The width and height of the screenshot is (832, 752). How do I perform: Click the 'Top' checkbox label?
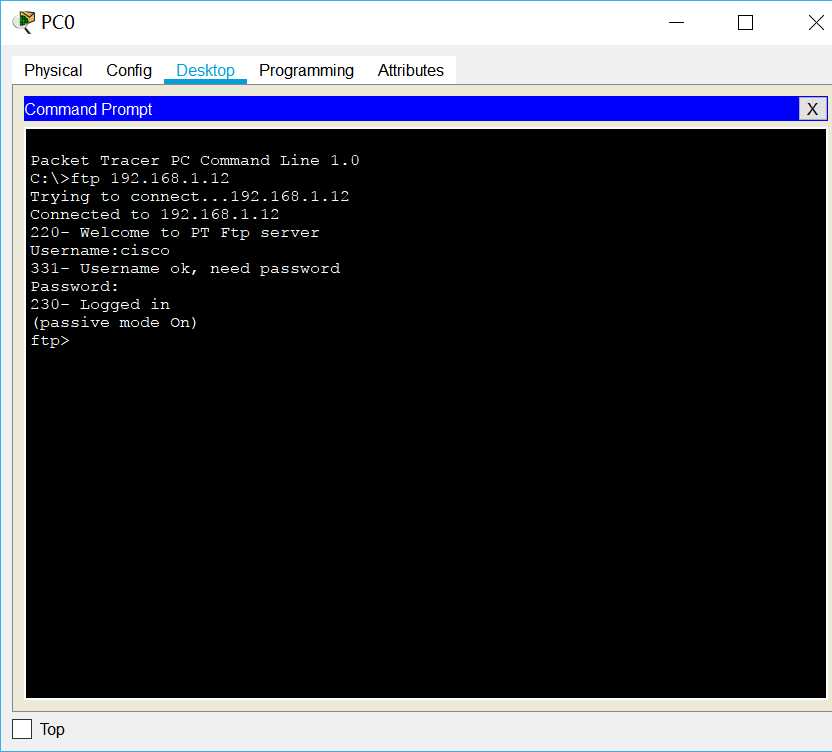(x=52, y=729)
